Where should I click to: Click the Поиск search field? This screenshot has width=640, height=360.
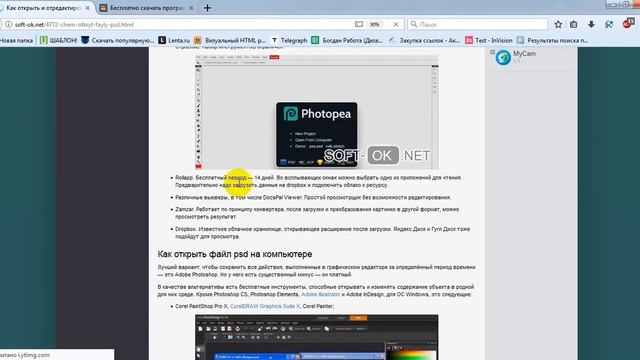click(x=478, y=24)
